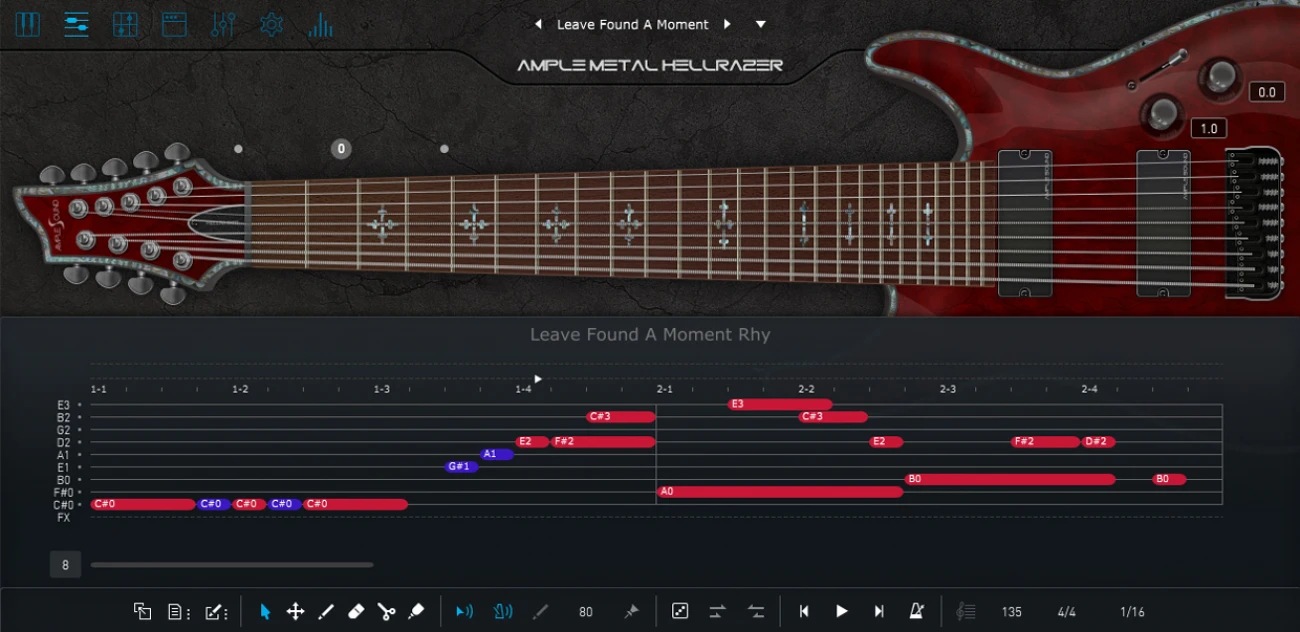Viewport: 1300px width, 632px height.
Task: Click the bar count box showing 8
Action: coord(65,565)
